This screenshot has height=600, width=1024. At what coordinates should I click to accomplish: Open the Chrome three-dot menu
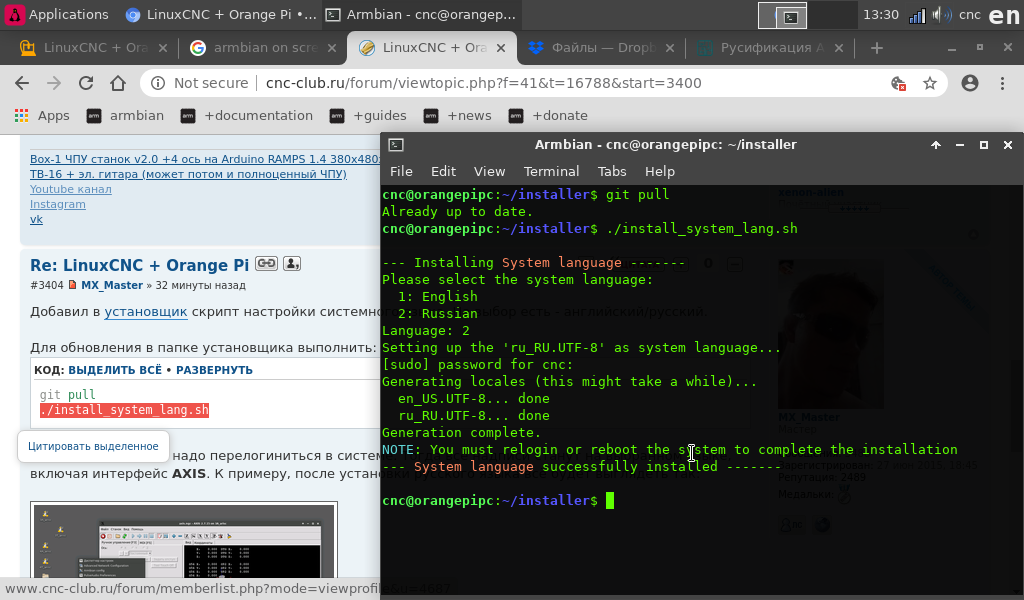point(1002,83)
